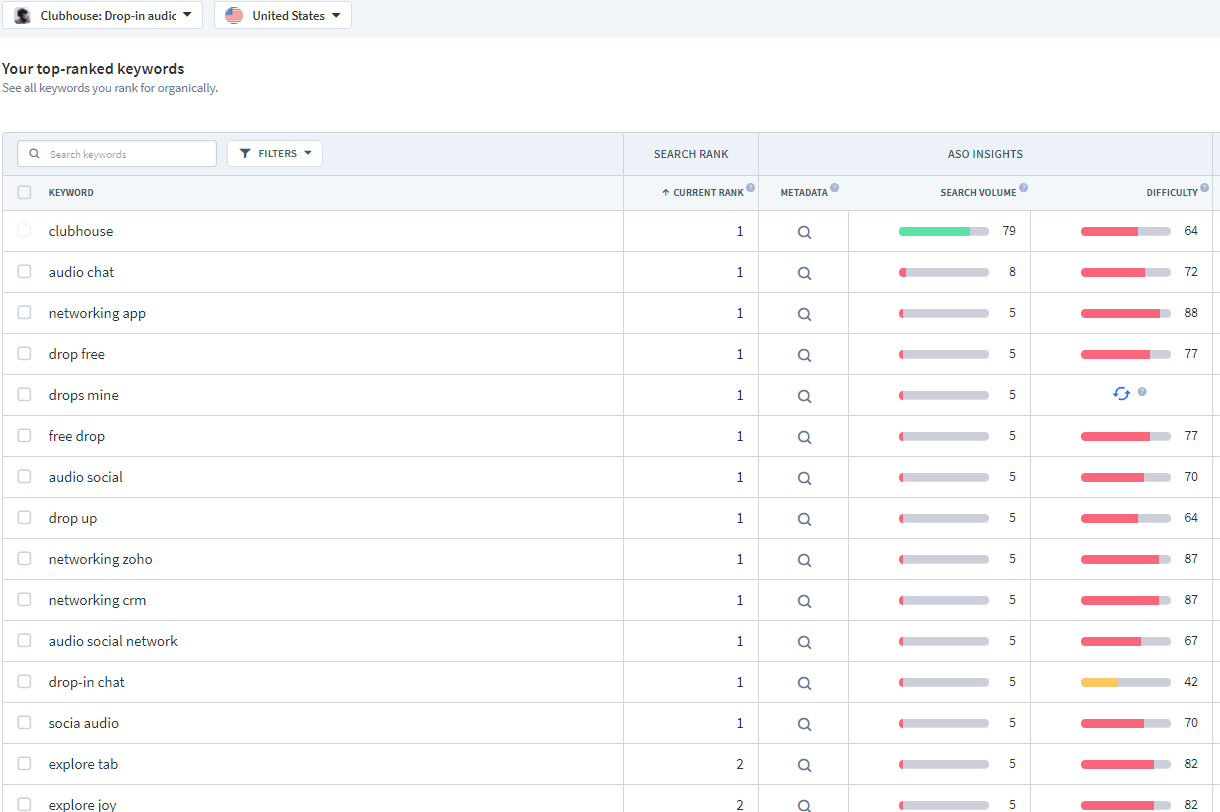Open metadata magnifier for networking crm
Screen dimensions: 1220x812
tap(804, 601)
